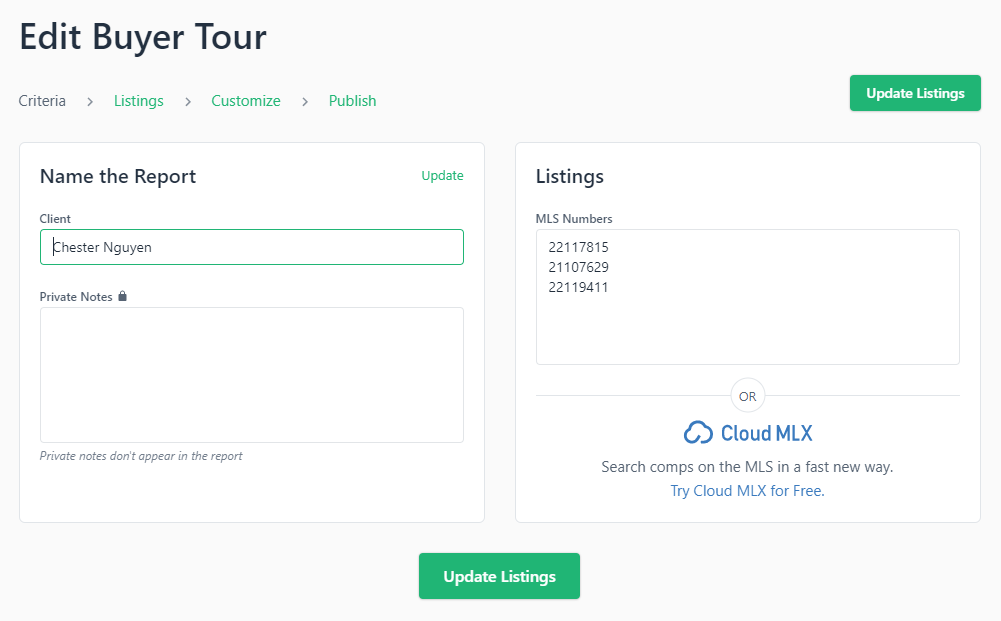This screenshot has width=1001, height=621.
Task: Open Try Cloud MLX for Free link
Action: tap(747, 491)
